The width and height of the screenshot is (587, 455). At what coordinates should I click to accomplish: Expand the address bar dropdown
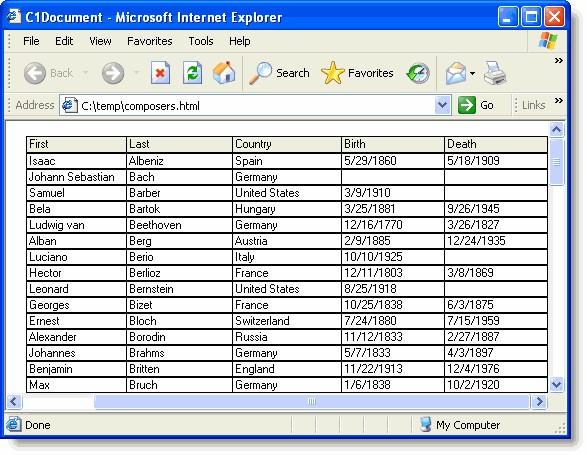pos(442,105)
